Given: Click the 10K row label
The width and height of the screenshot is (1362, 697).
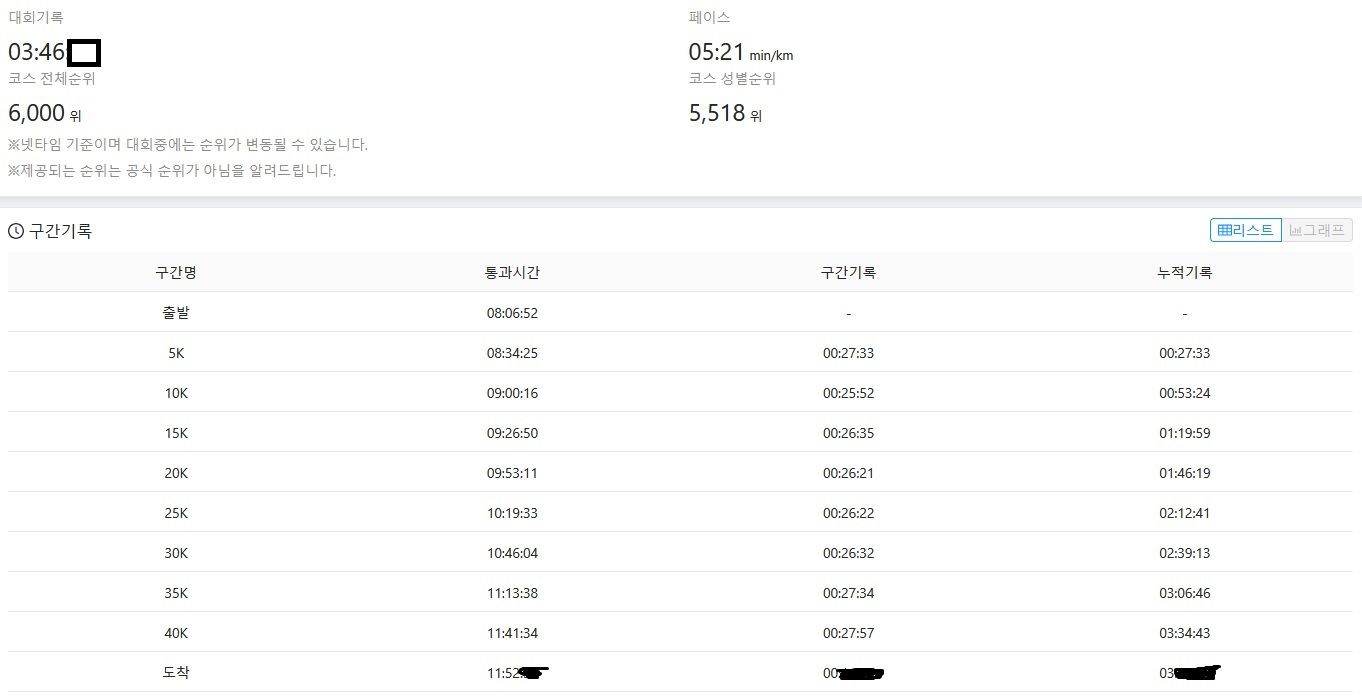Looking at the screenshot, I should 176,393.
